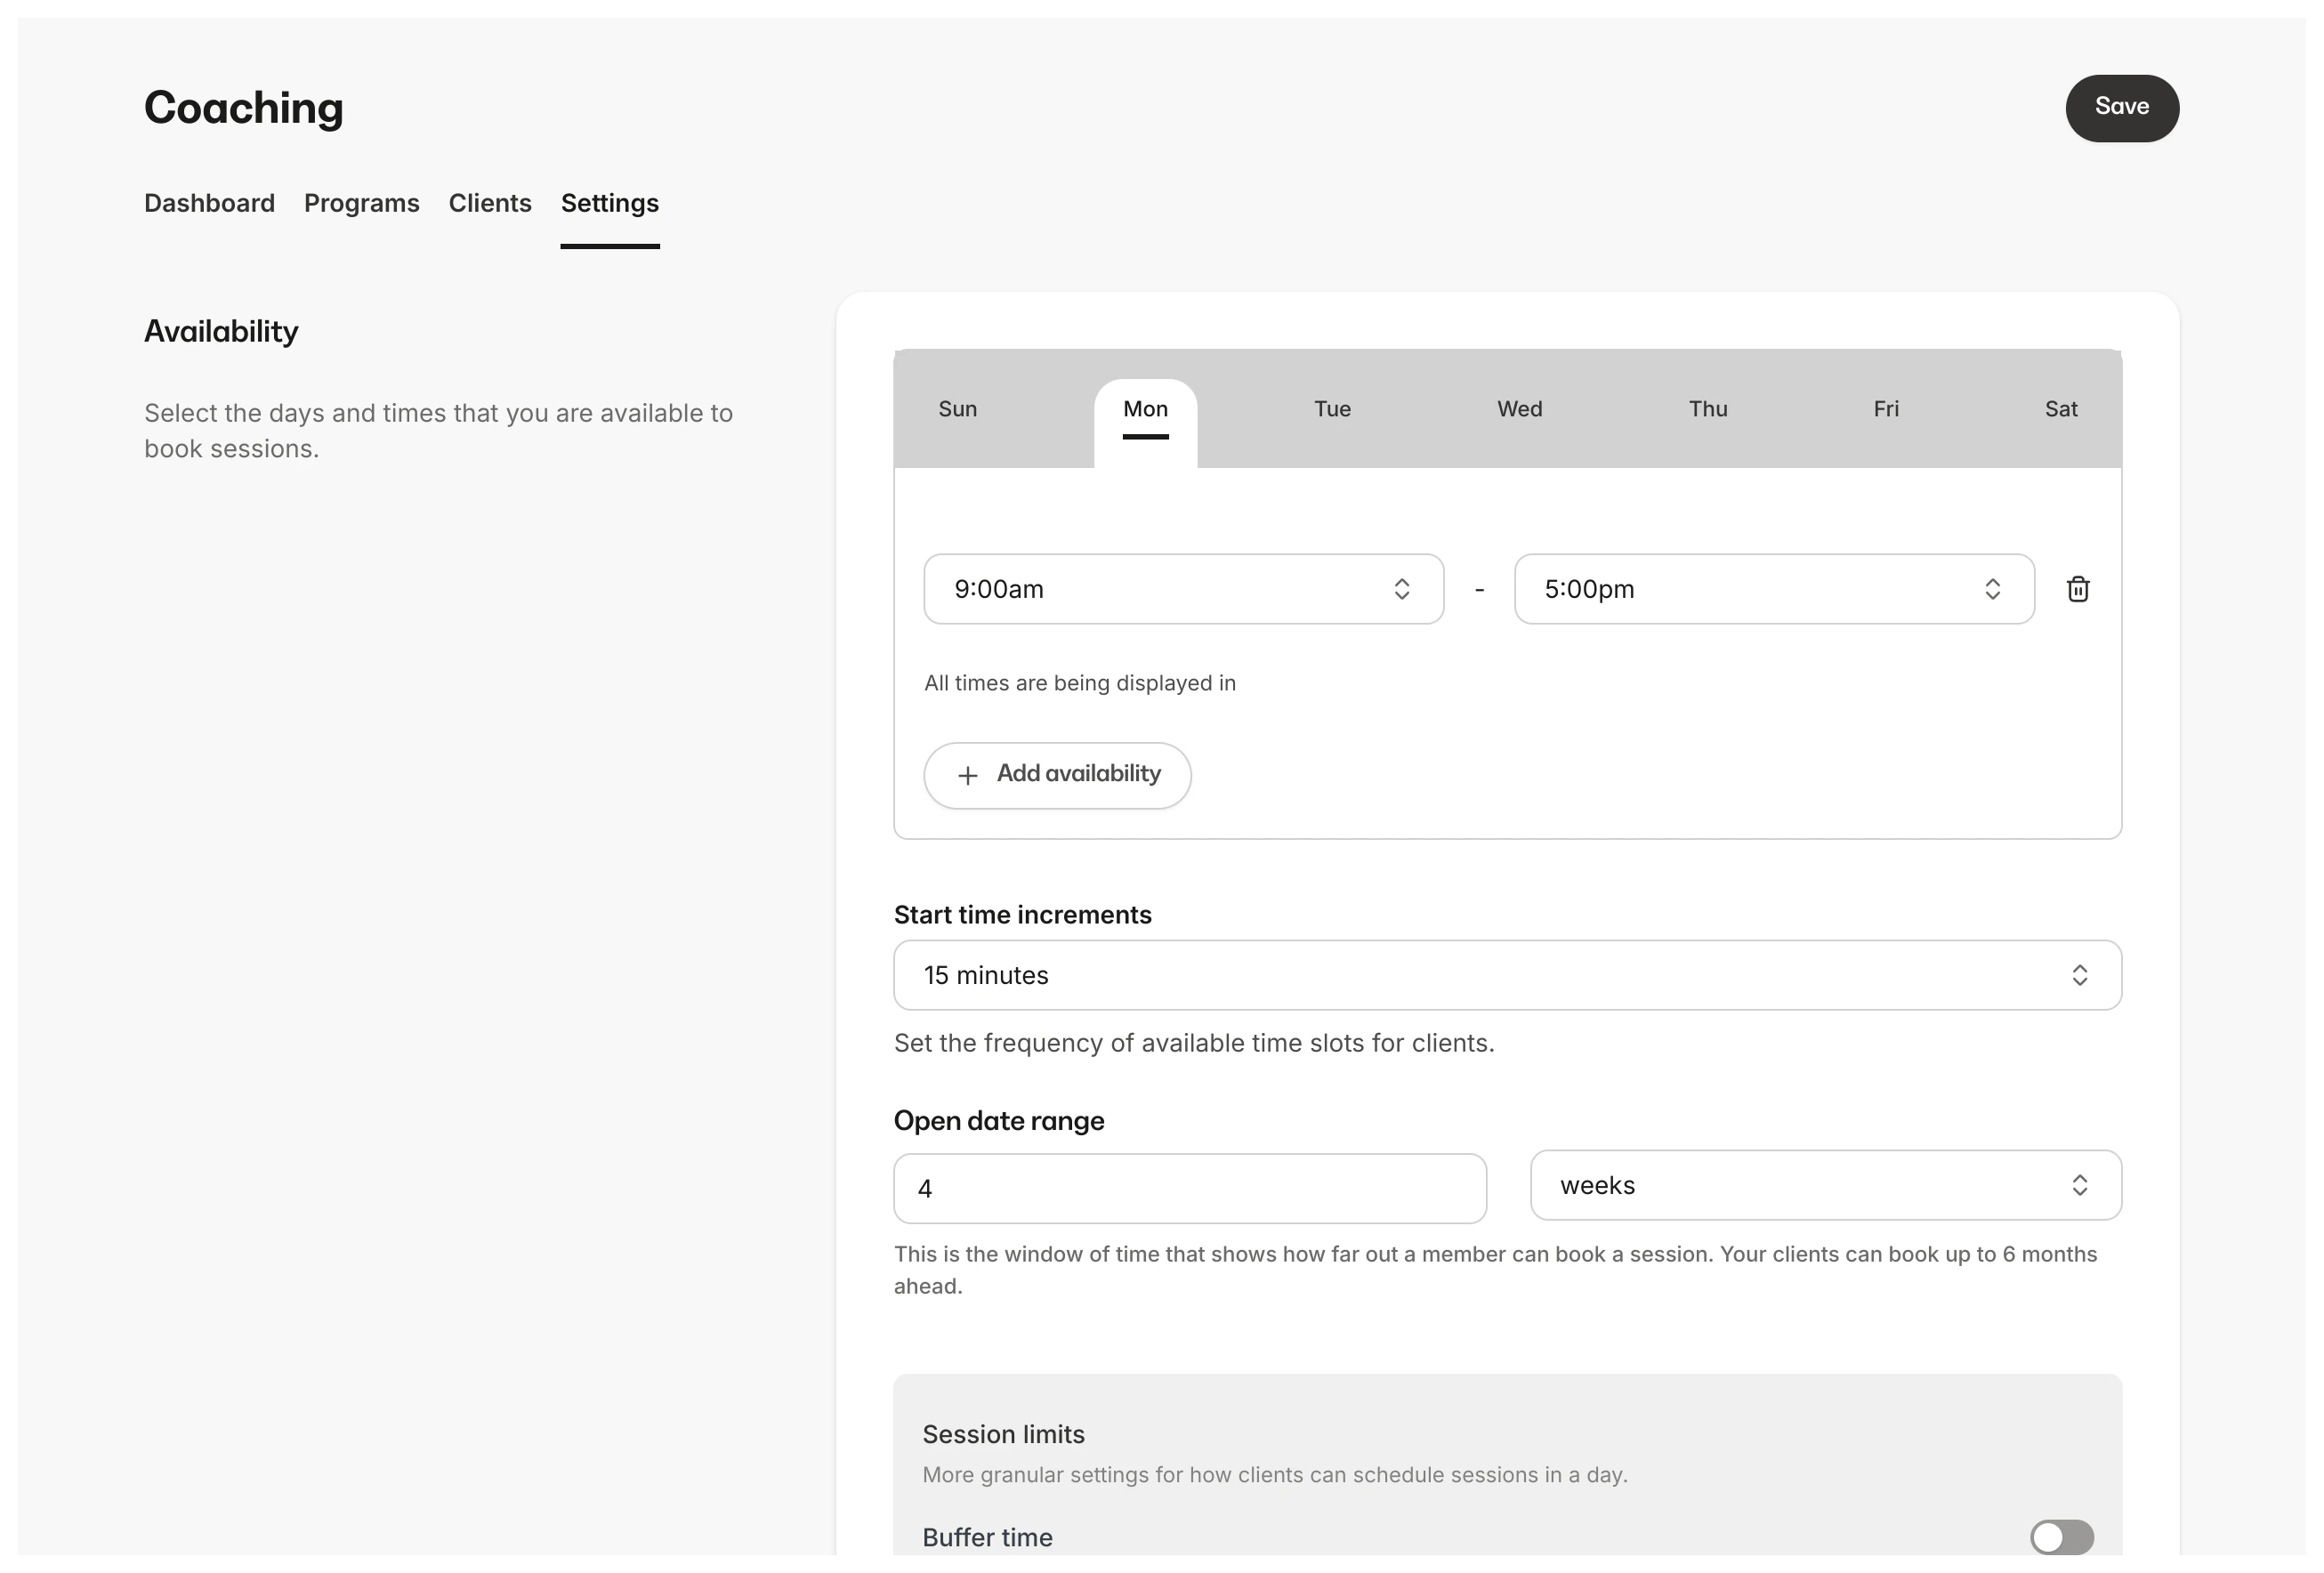Toggle the Buffer time switch
2324x1573 pixels.
click(x=2060, y=1537)
